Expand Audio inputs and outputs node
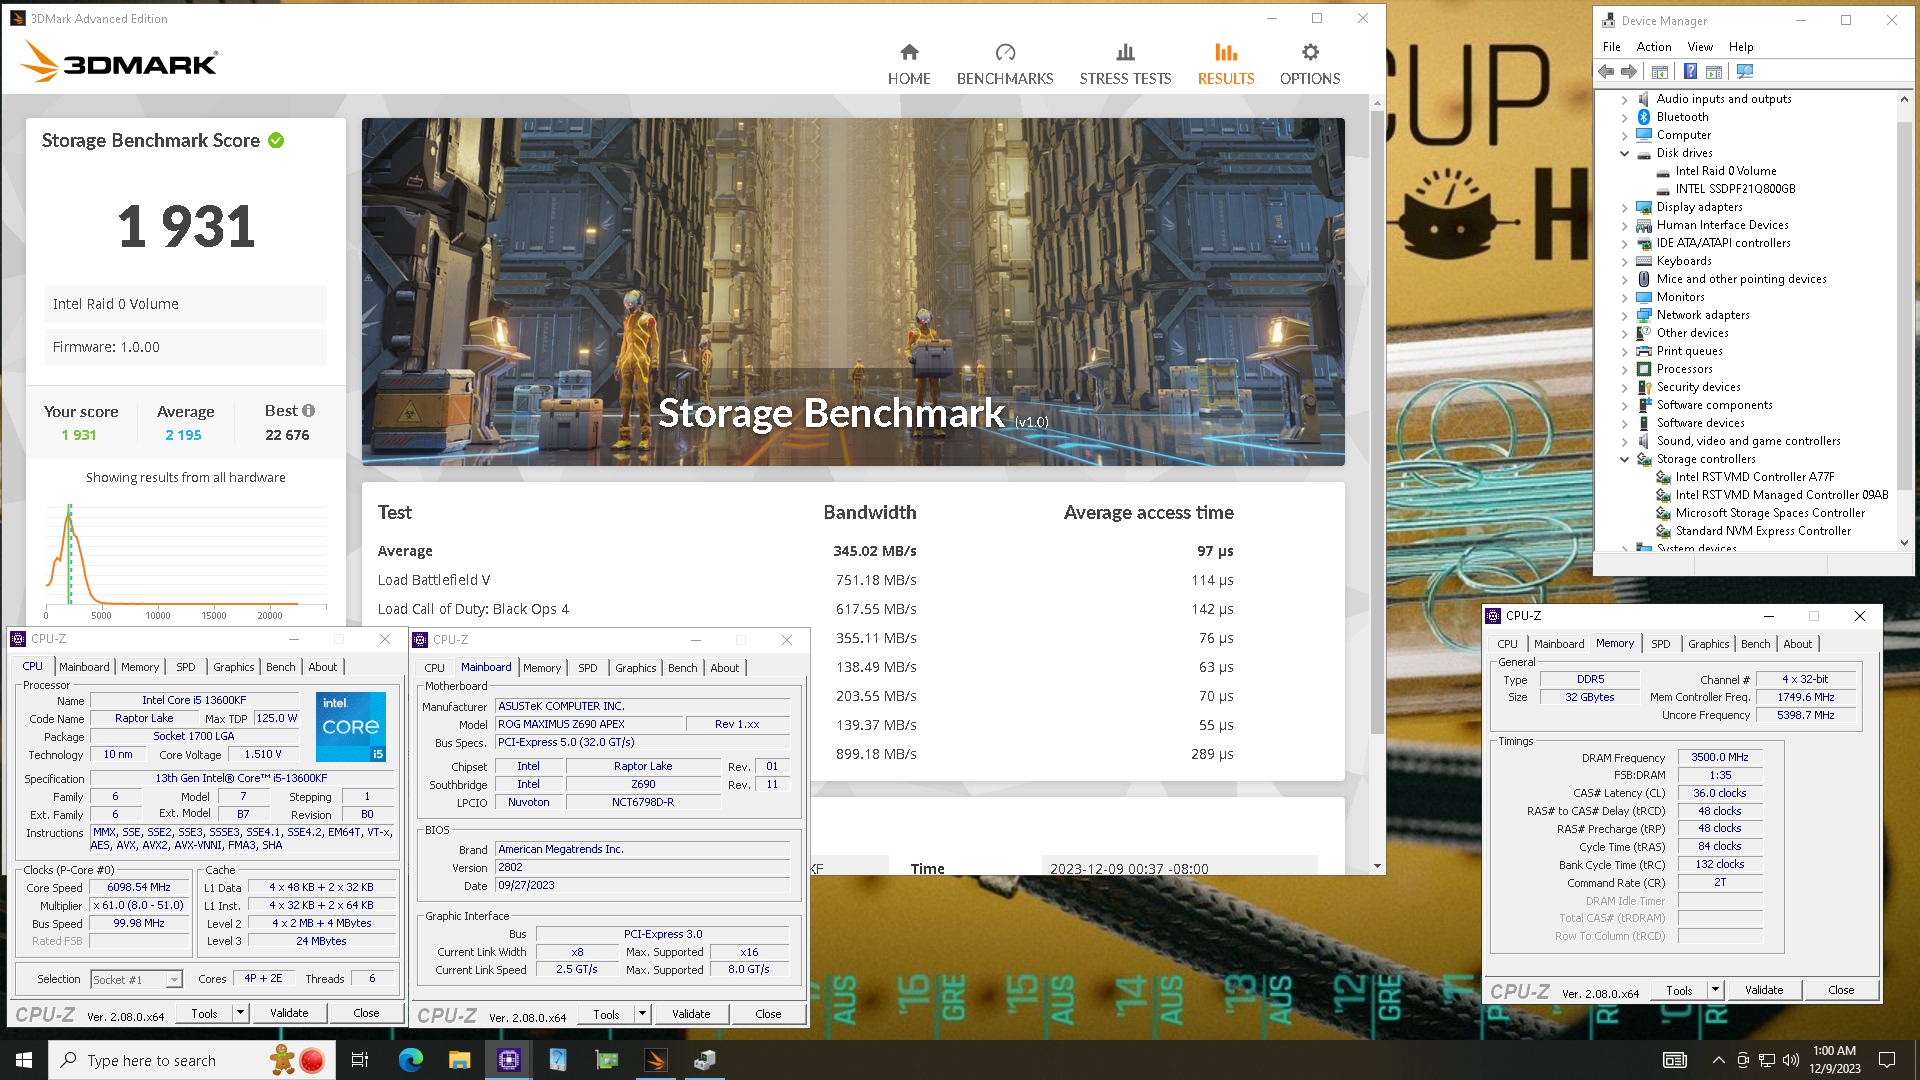 [x=1624, y=99]
